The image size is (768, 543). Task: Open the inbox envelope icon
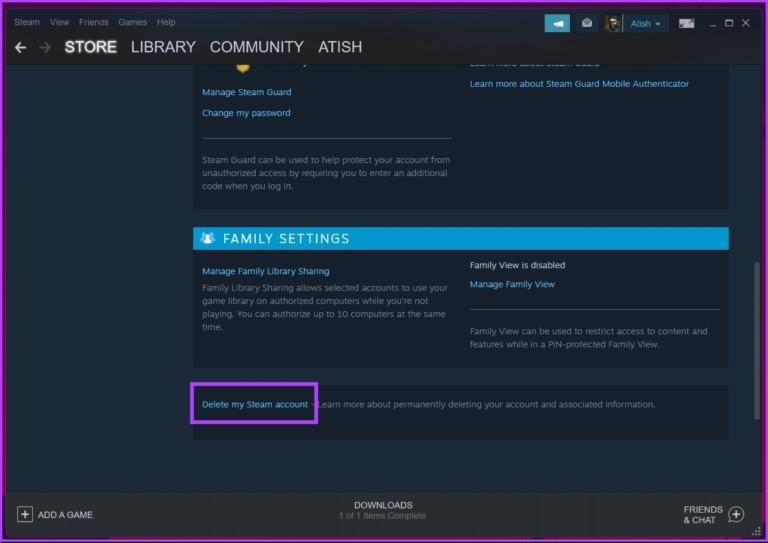point(587,23)
